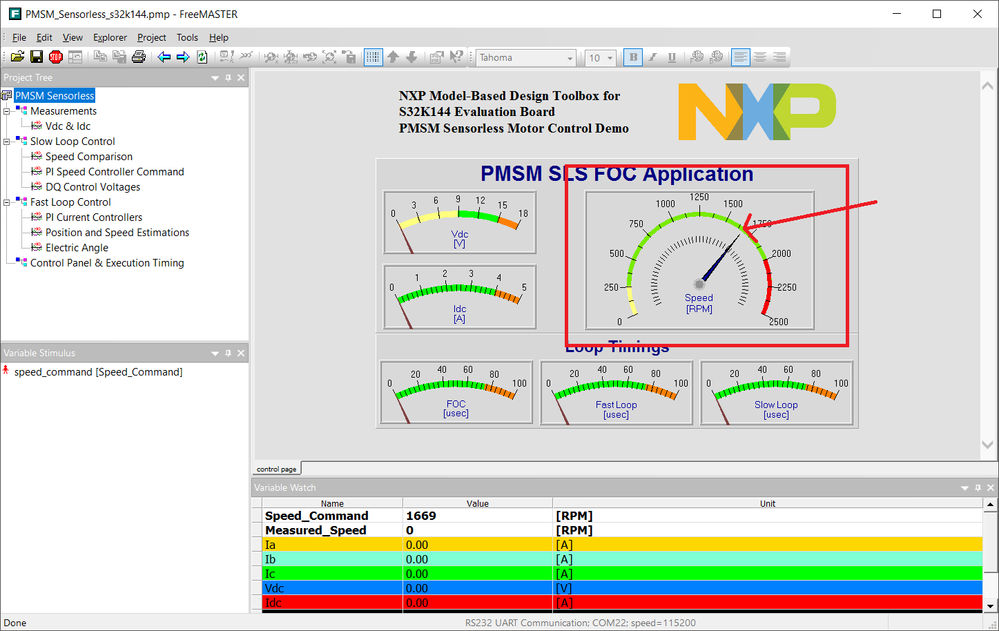Screen dimensions: 999x631
Task: Open the Tools menu
Action: pyautogui.click(x=187, y=38)
